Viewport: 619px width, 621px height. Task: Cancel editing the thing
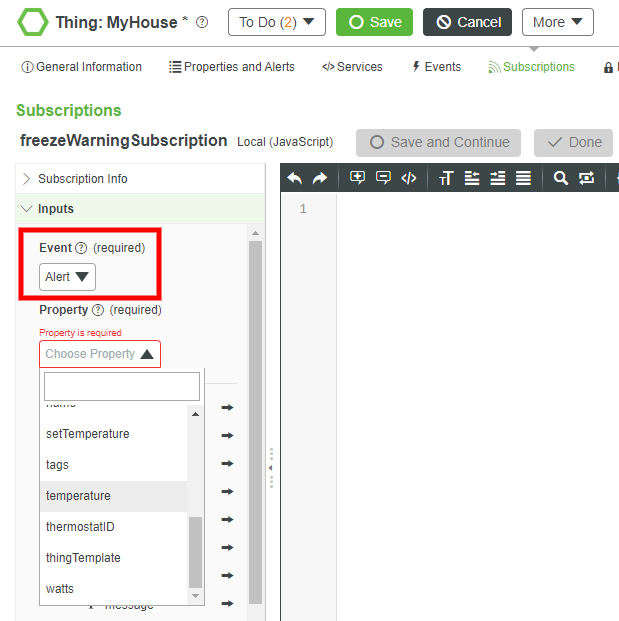coord(467,22)
